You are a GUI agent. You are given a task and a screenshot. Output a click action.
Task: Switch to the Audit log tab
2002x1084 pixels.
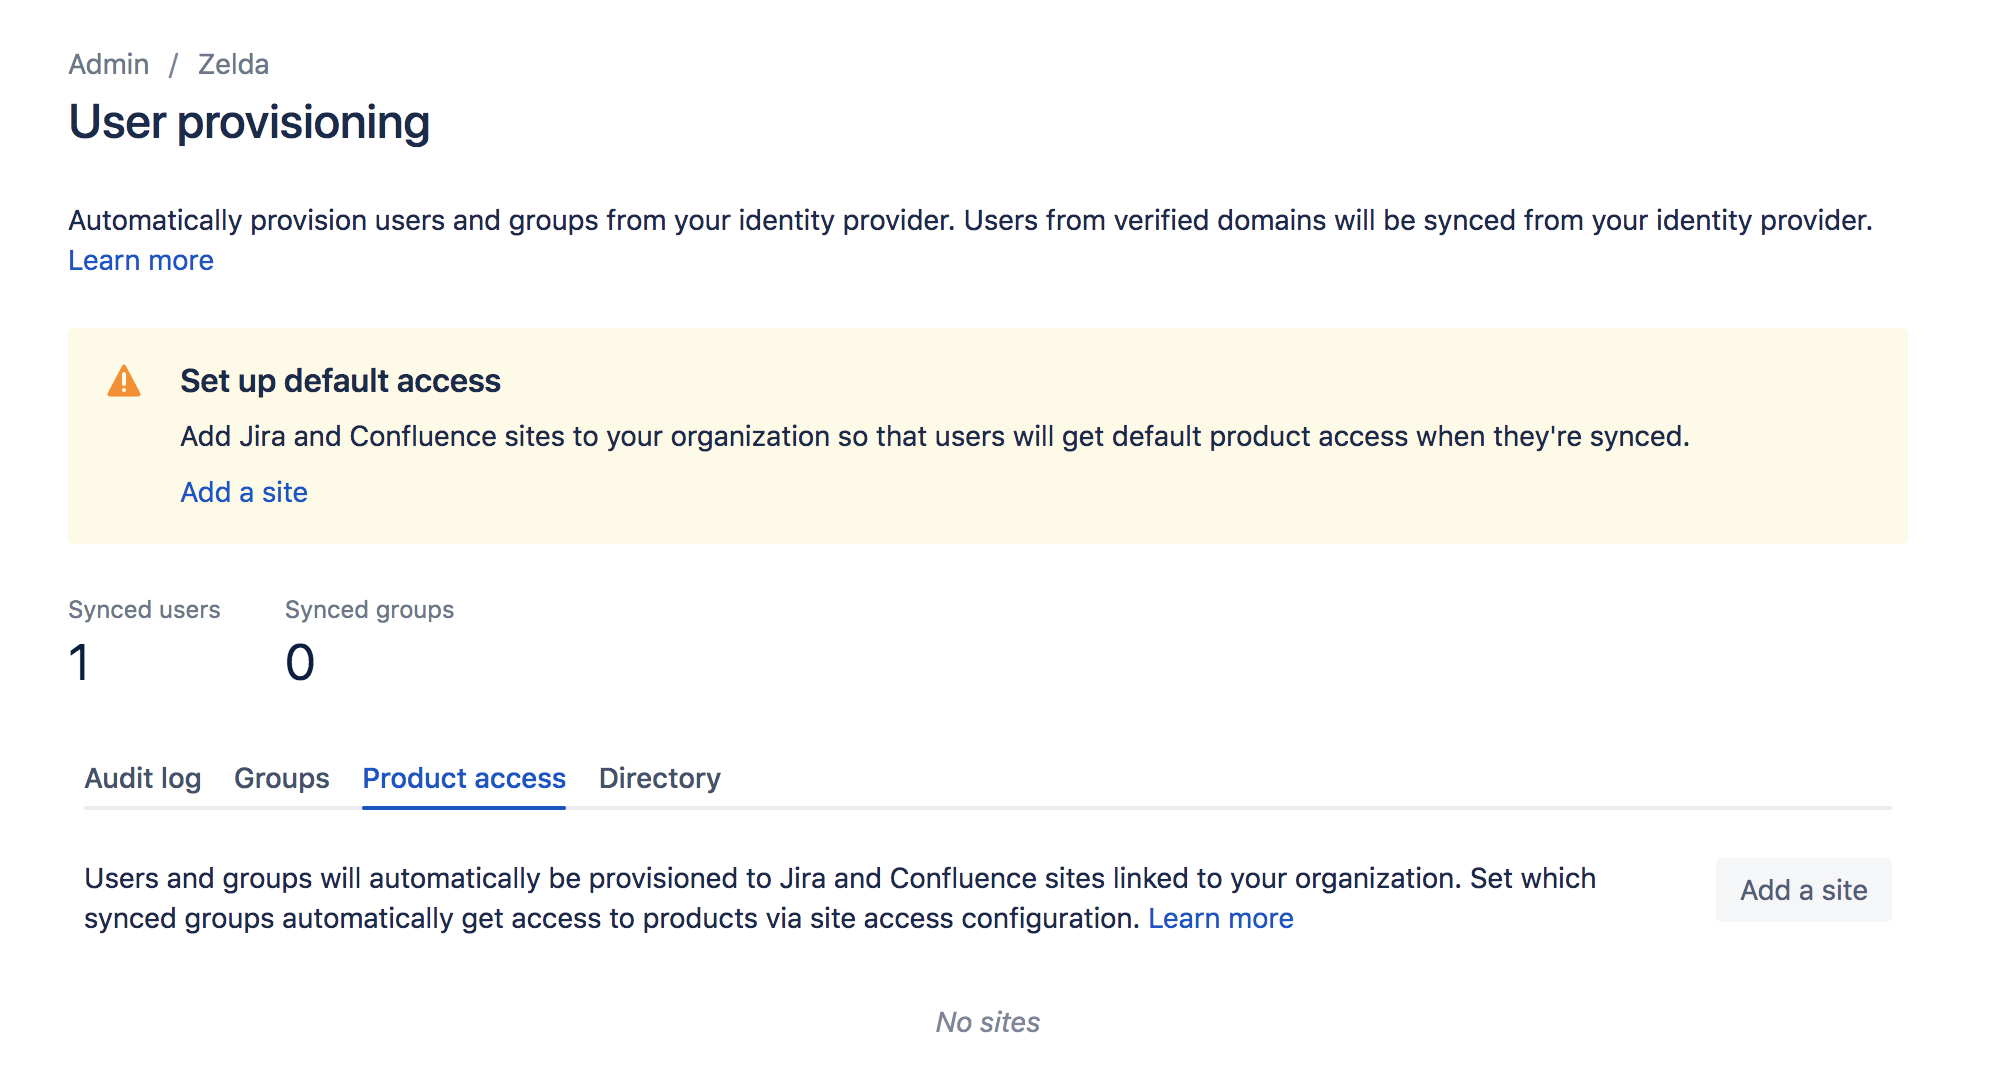point(143,778)
